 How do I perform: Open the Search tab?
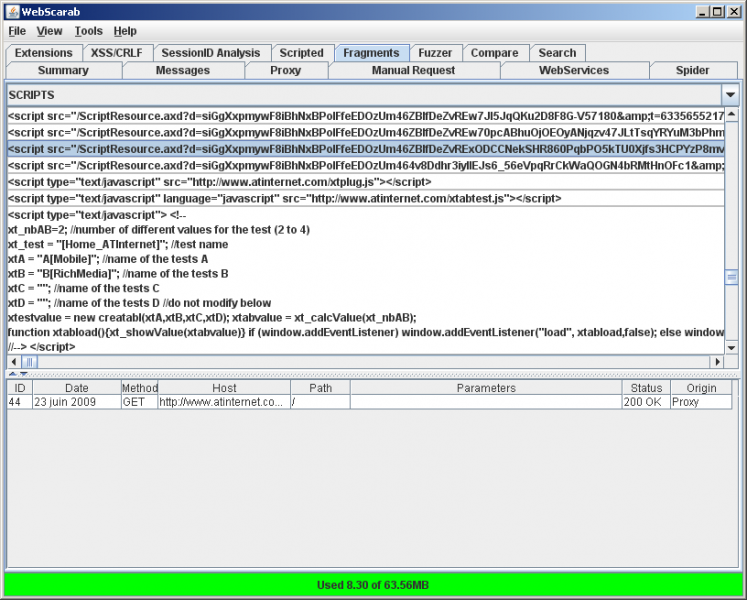557,53
